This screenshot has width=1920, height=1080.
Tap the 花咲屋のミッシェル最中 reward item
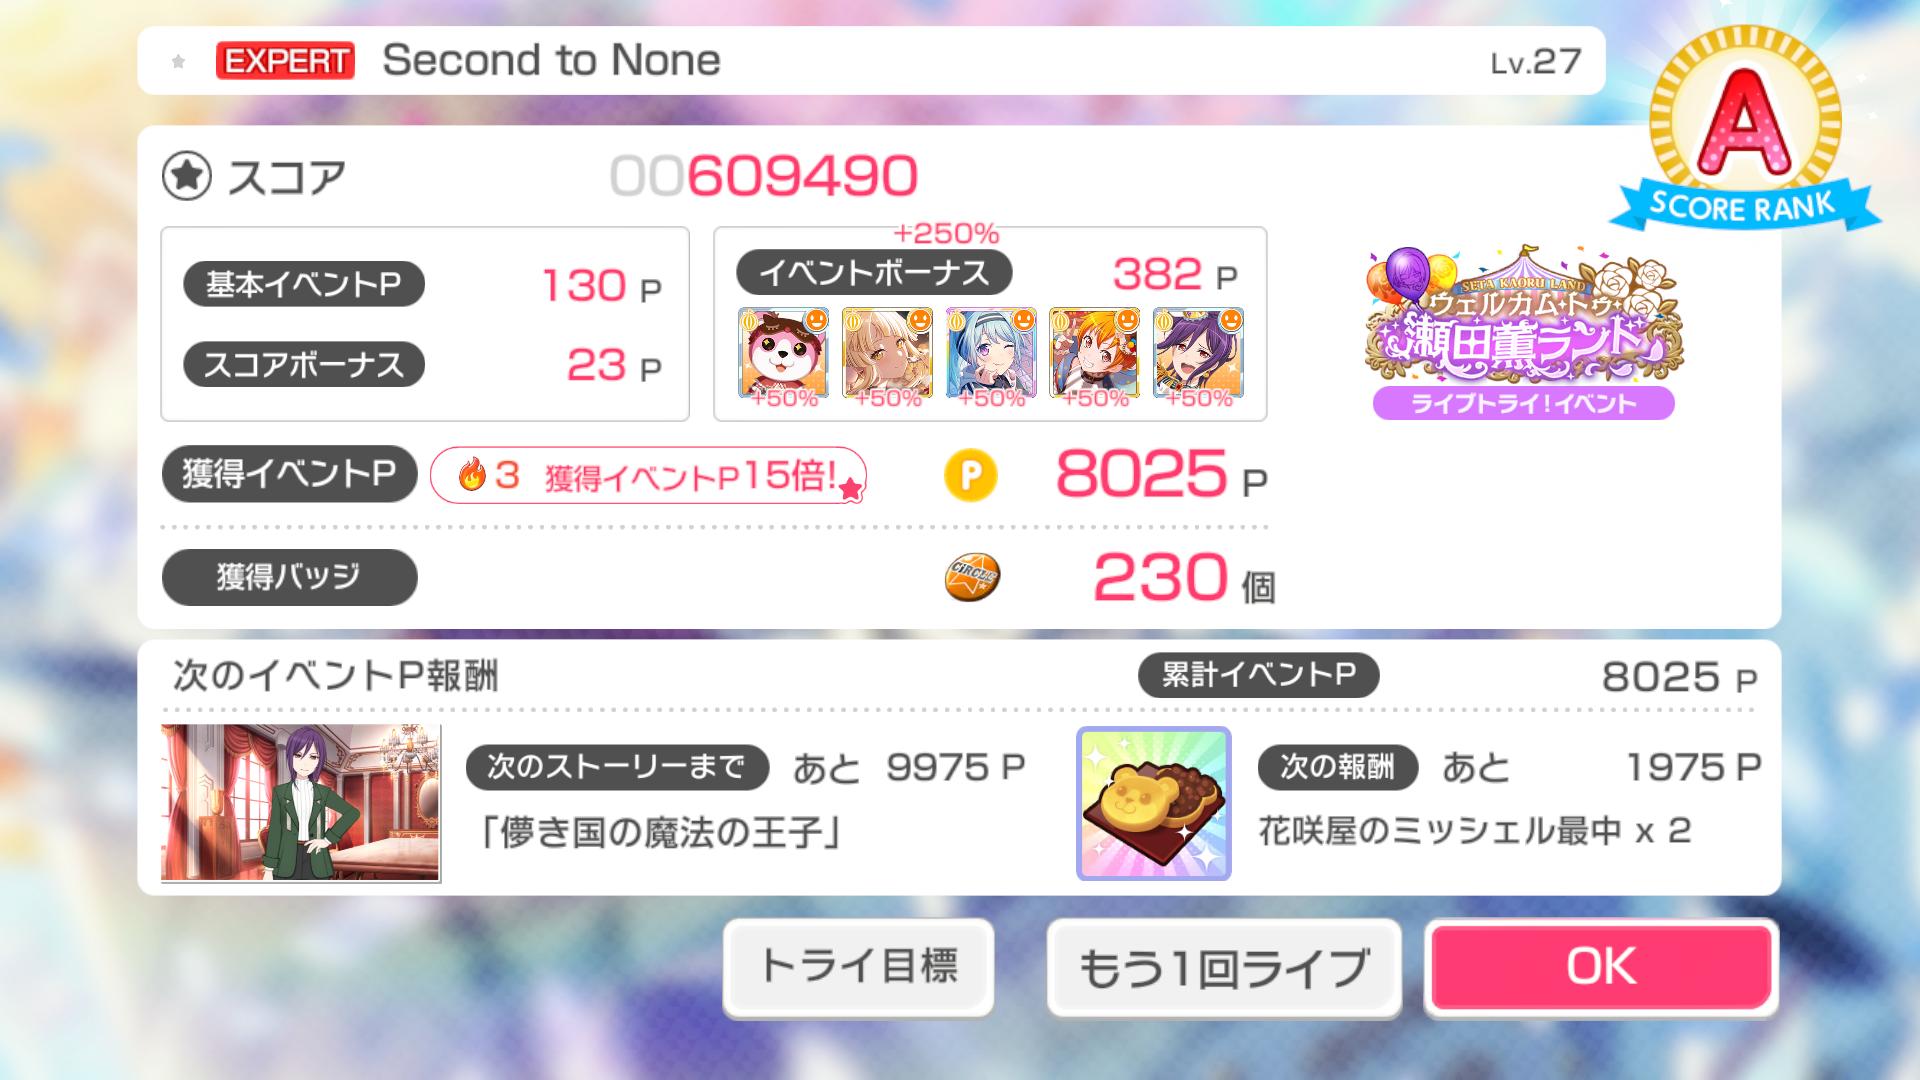[1153, 804]
